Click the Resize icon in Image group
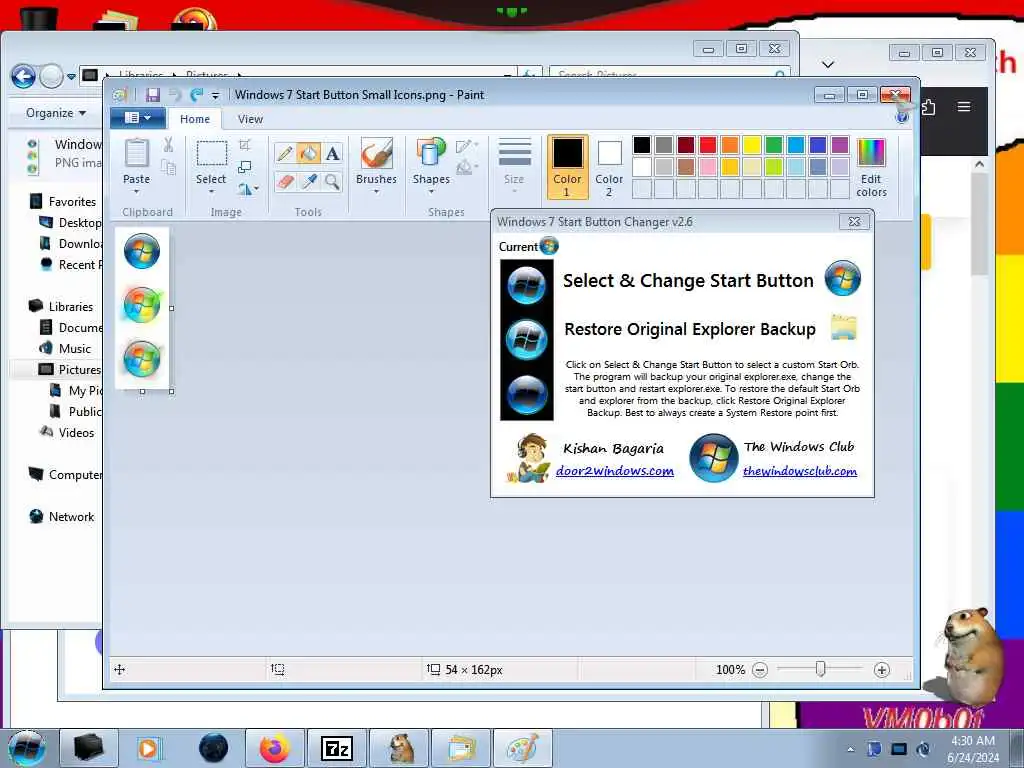The width and height of the screenshot is (1024, 768). [245, 167]
